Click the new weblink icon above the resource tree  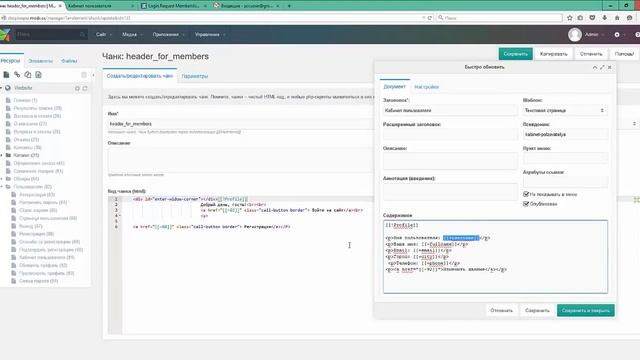17,75
